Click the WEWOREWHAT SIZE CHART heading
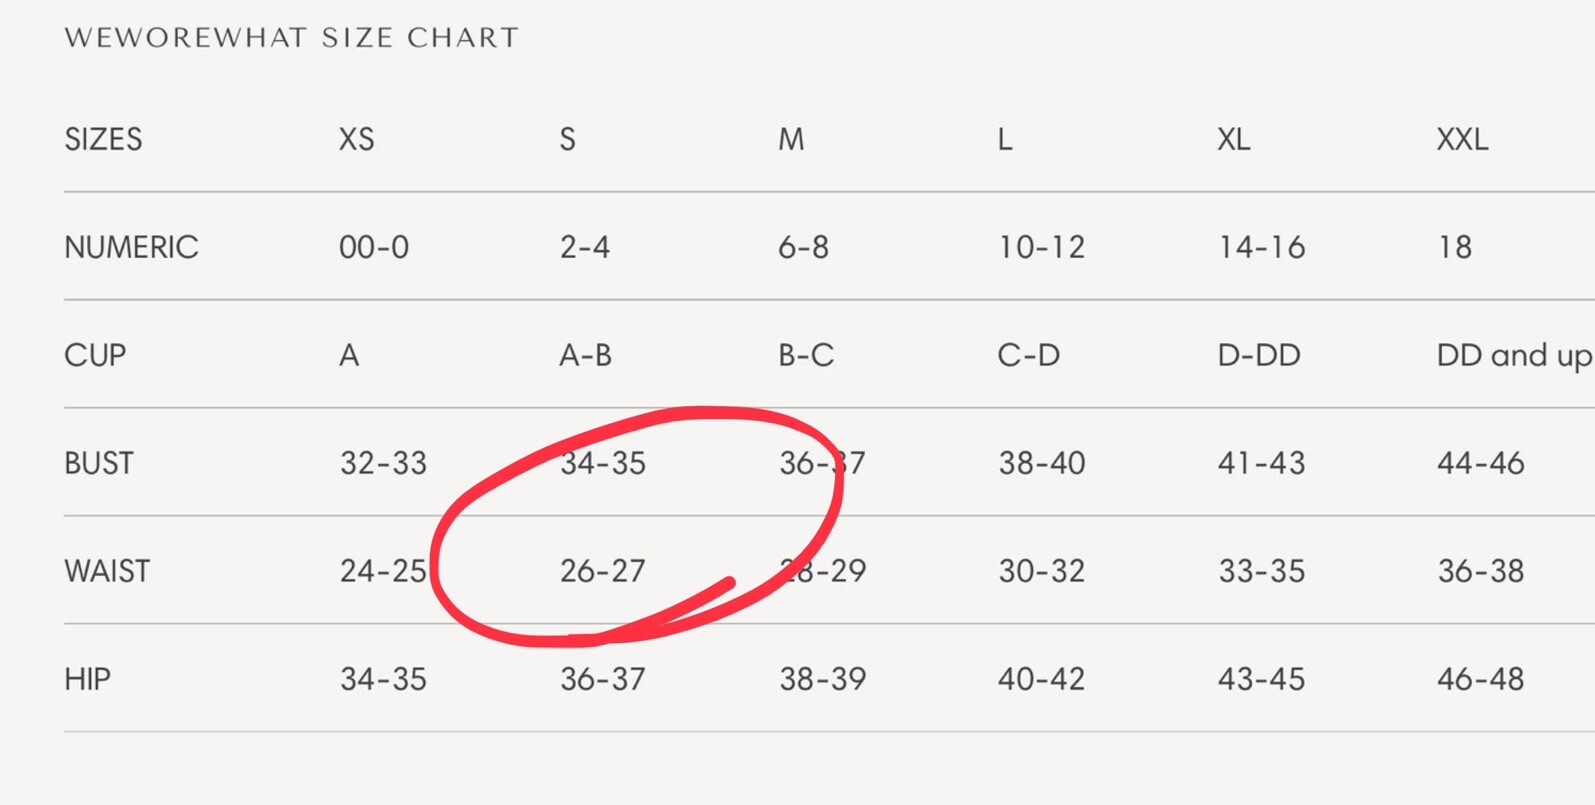The width and height of the screenshot is (1595, 805). tap(291, 38)
